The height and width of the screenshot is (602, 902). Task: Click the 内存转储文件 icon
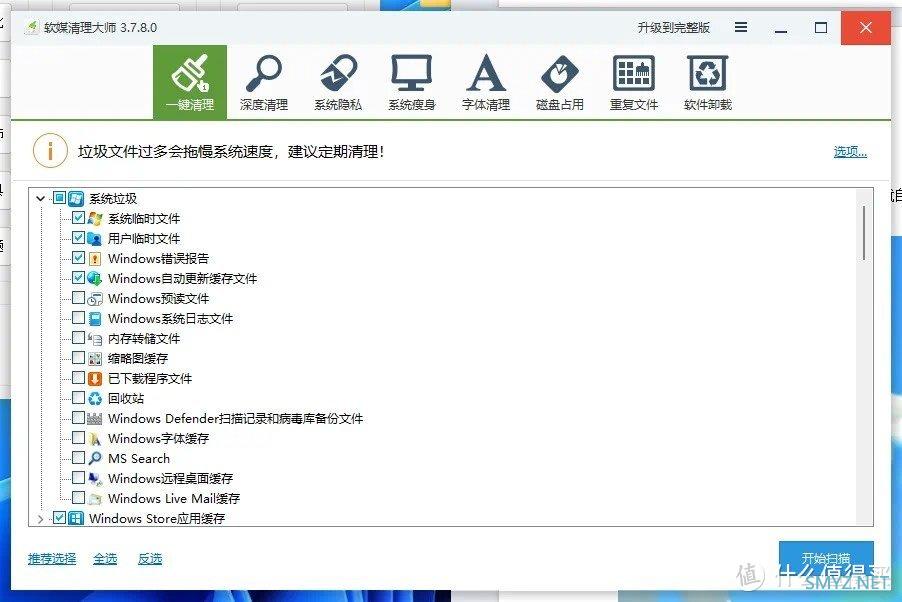click(x=95, y=338)
